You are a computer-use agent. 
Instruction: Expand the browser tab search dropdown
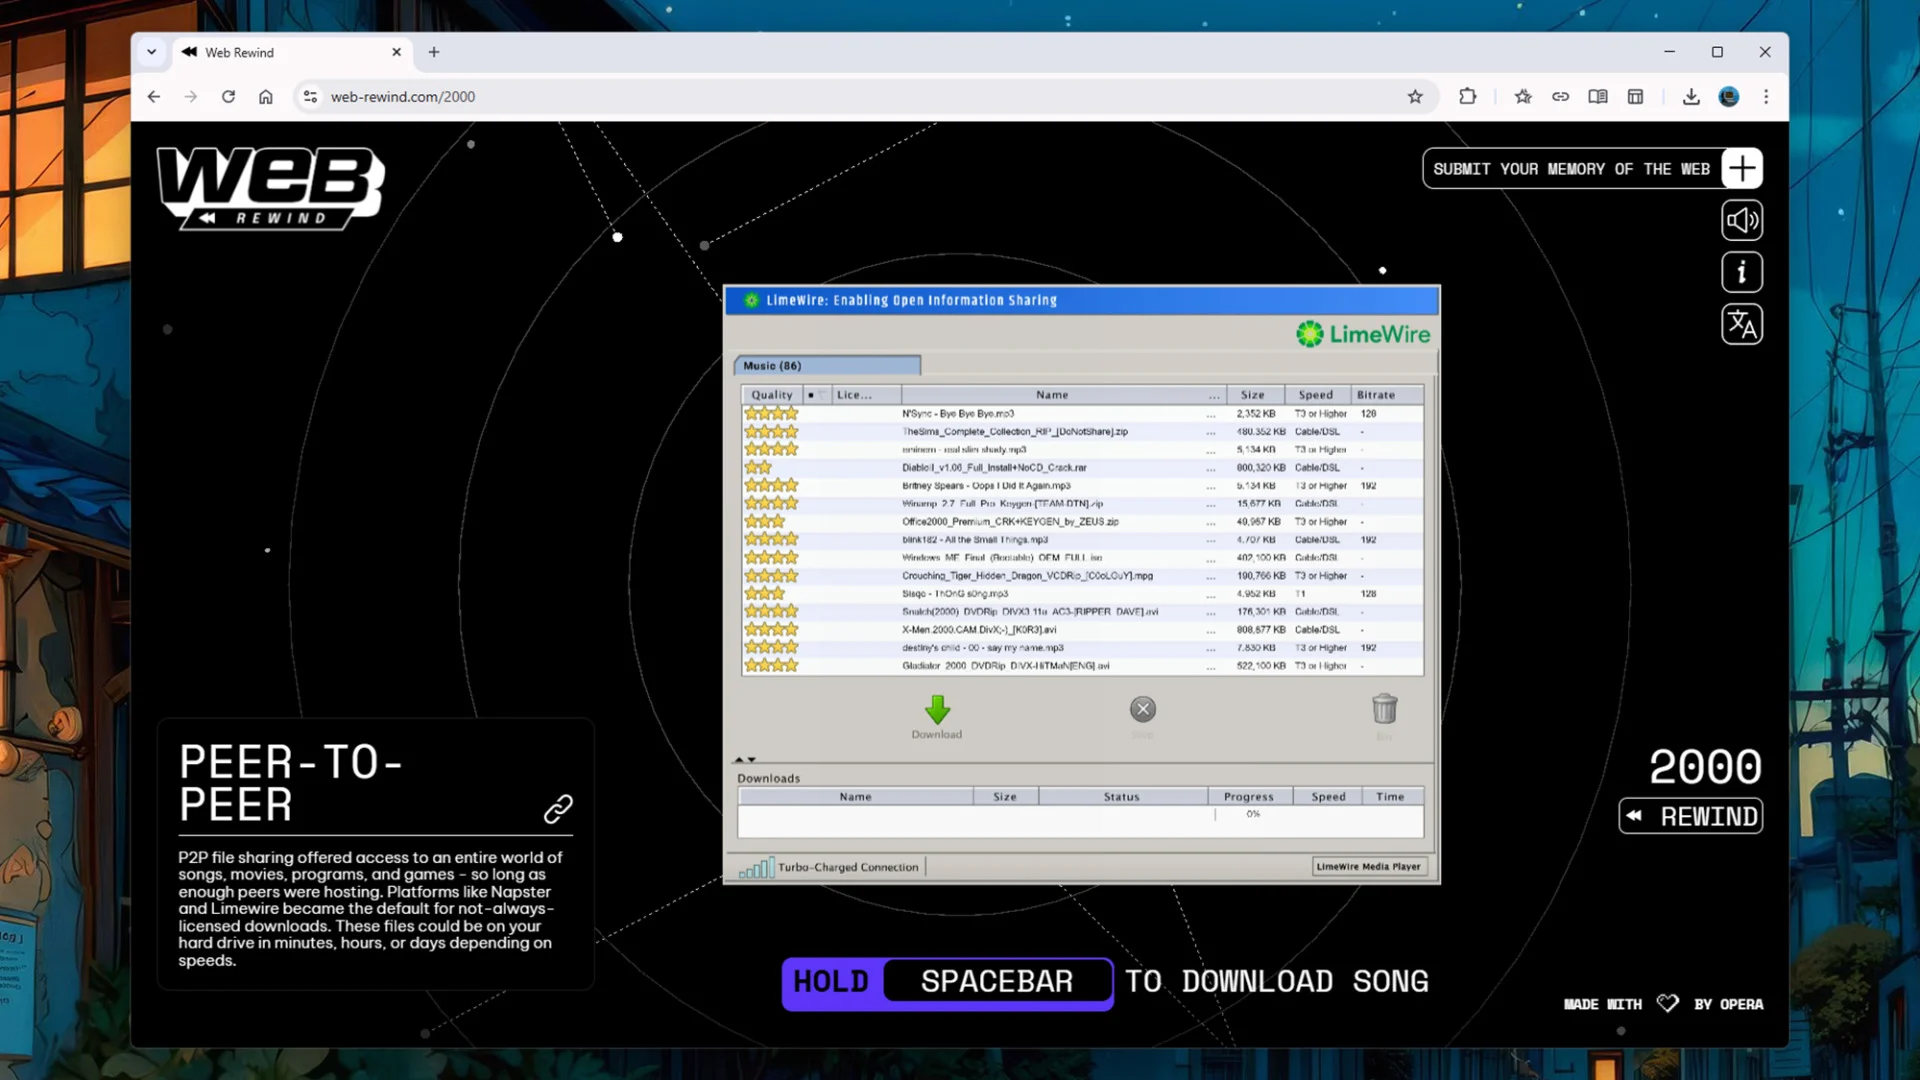[x=151, y=52]
